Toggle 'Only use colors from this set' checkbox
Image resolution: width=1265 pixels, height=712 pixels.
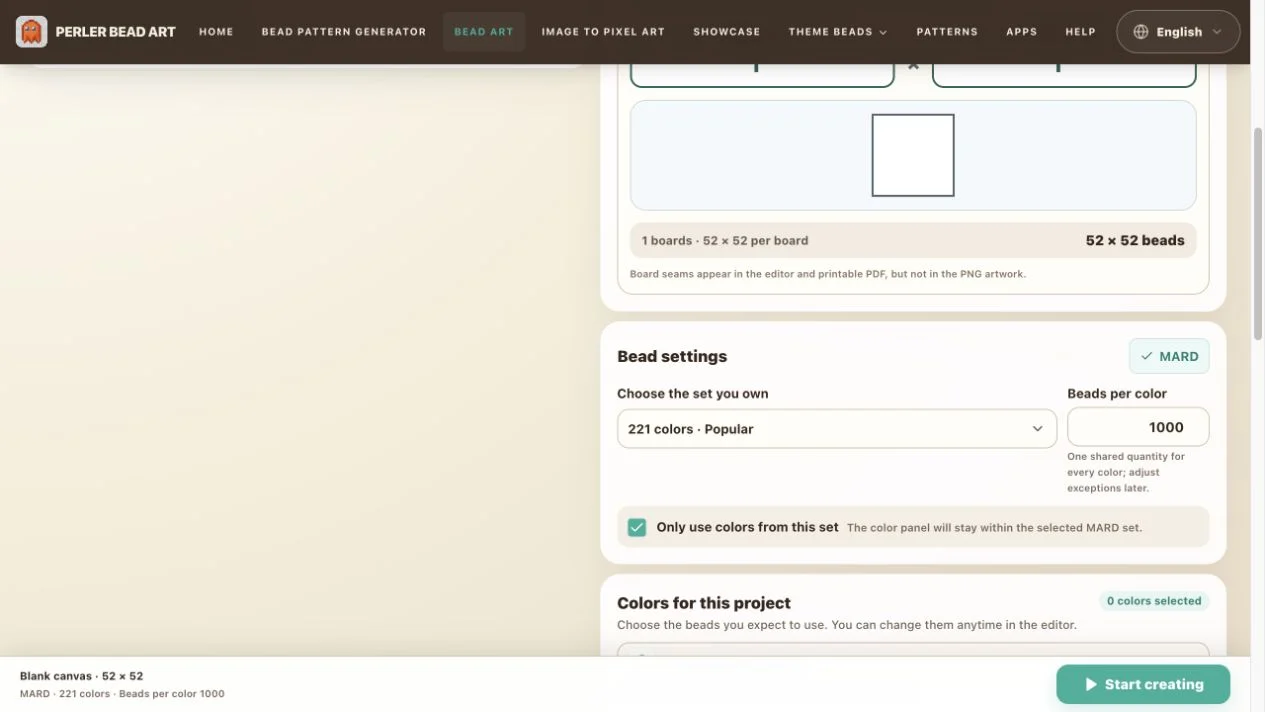637,527
